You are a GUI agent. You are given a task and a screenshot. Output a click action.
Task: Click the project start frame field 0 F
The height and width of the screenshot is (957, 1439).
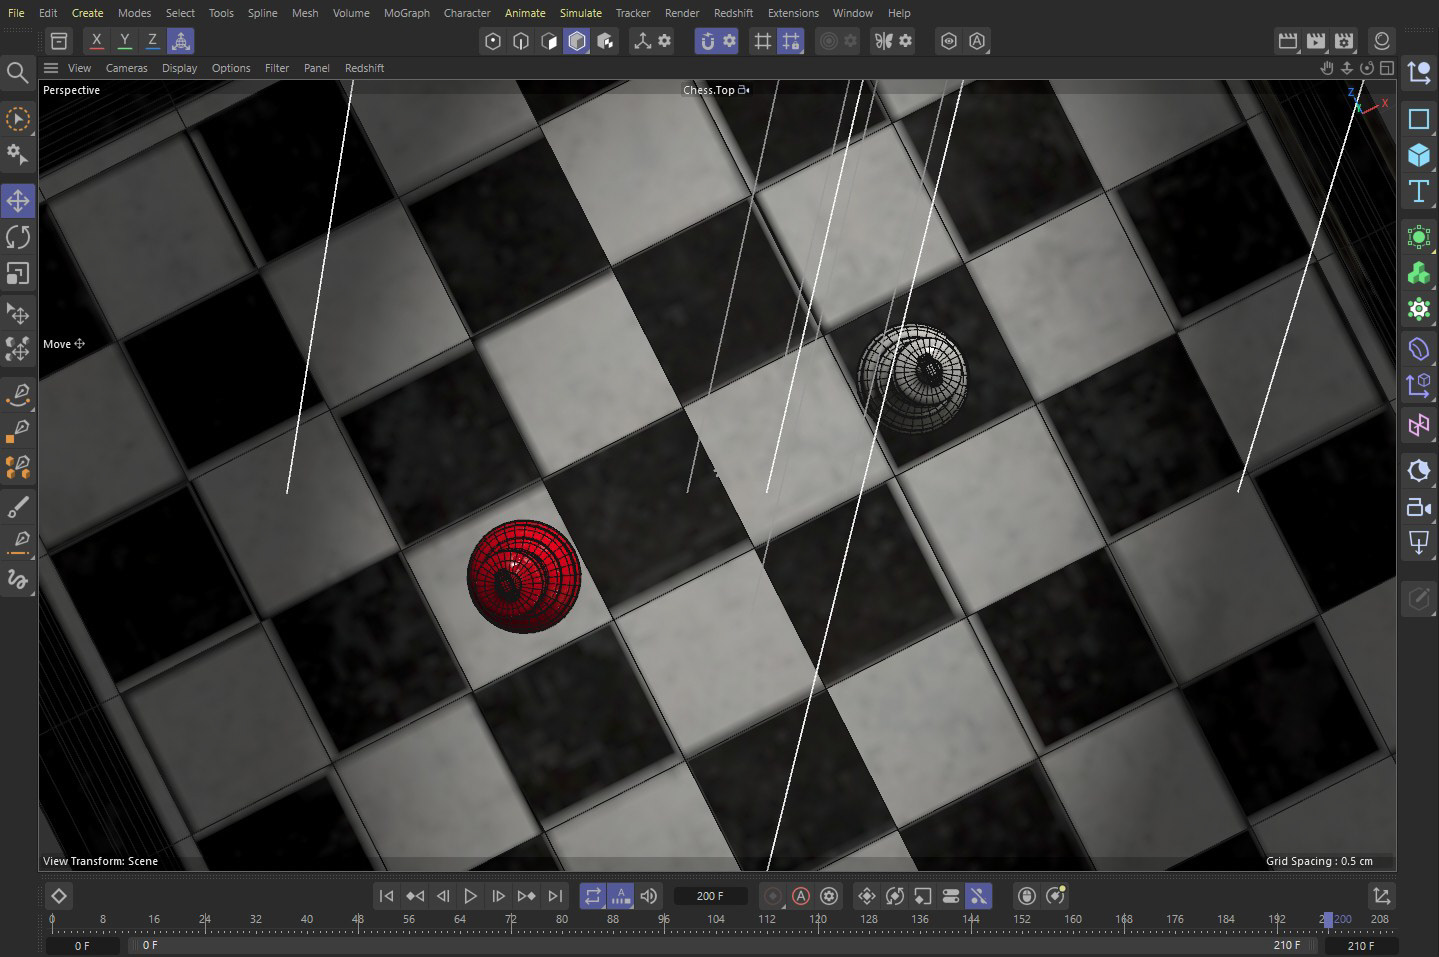[82, 945]
